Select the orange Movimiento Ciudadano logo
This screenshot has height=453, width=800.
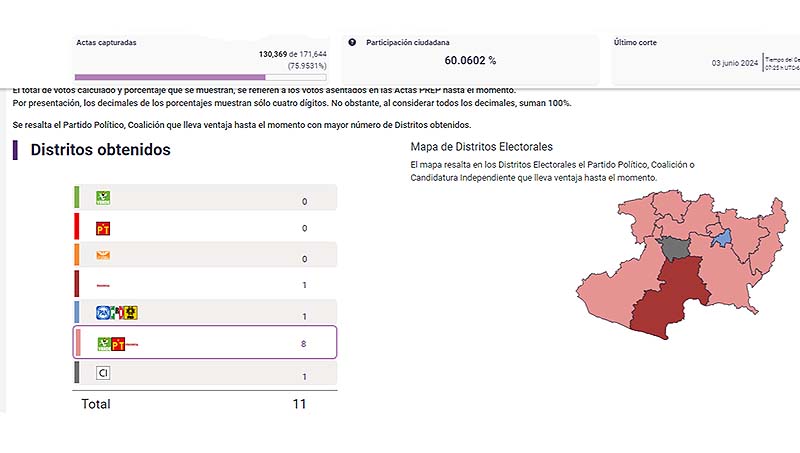(x=102, y=256)
